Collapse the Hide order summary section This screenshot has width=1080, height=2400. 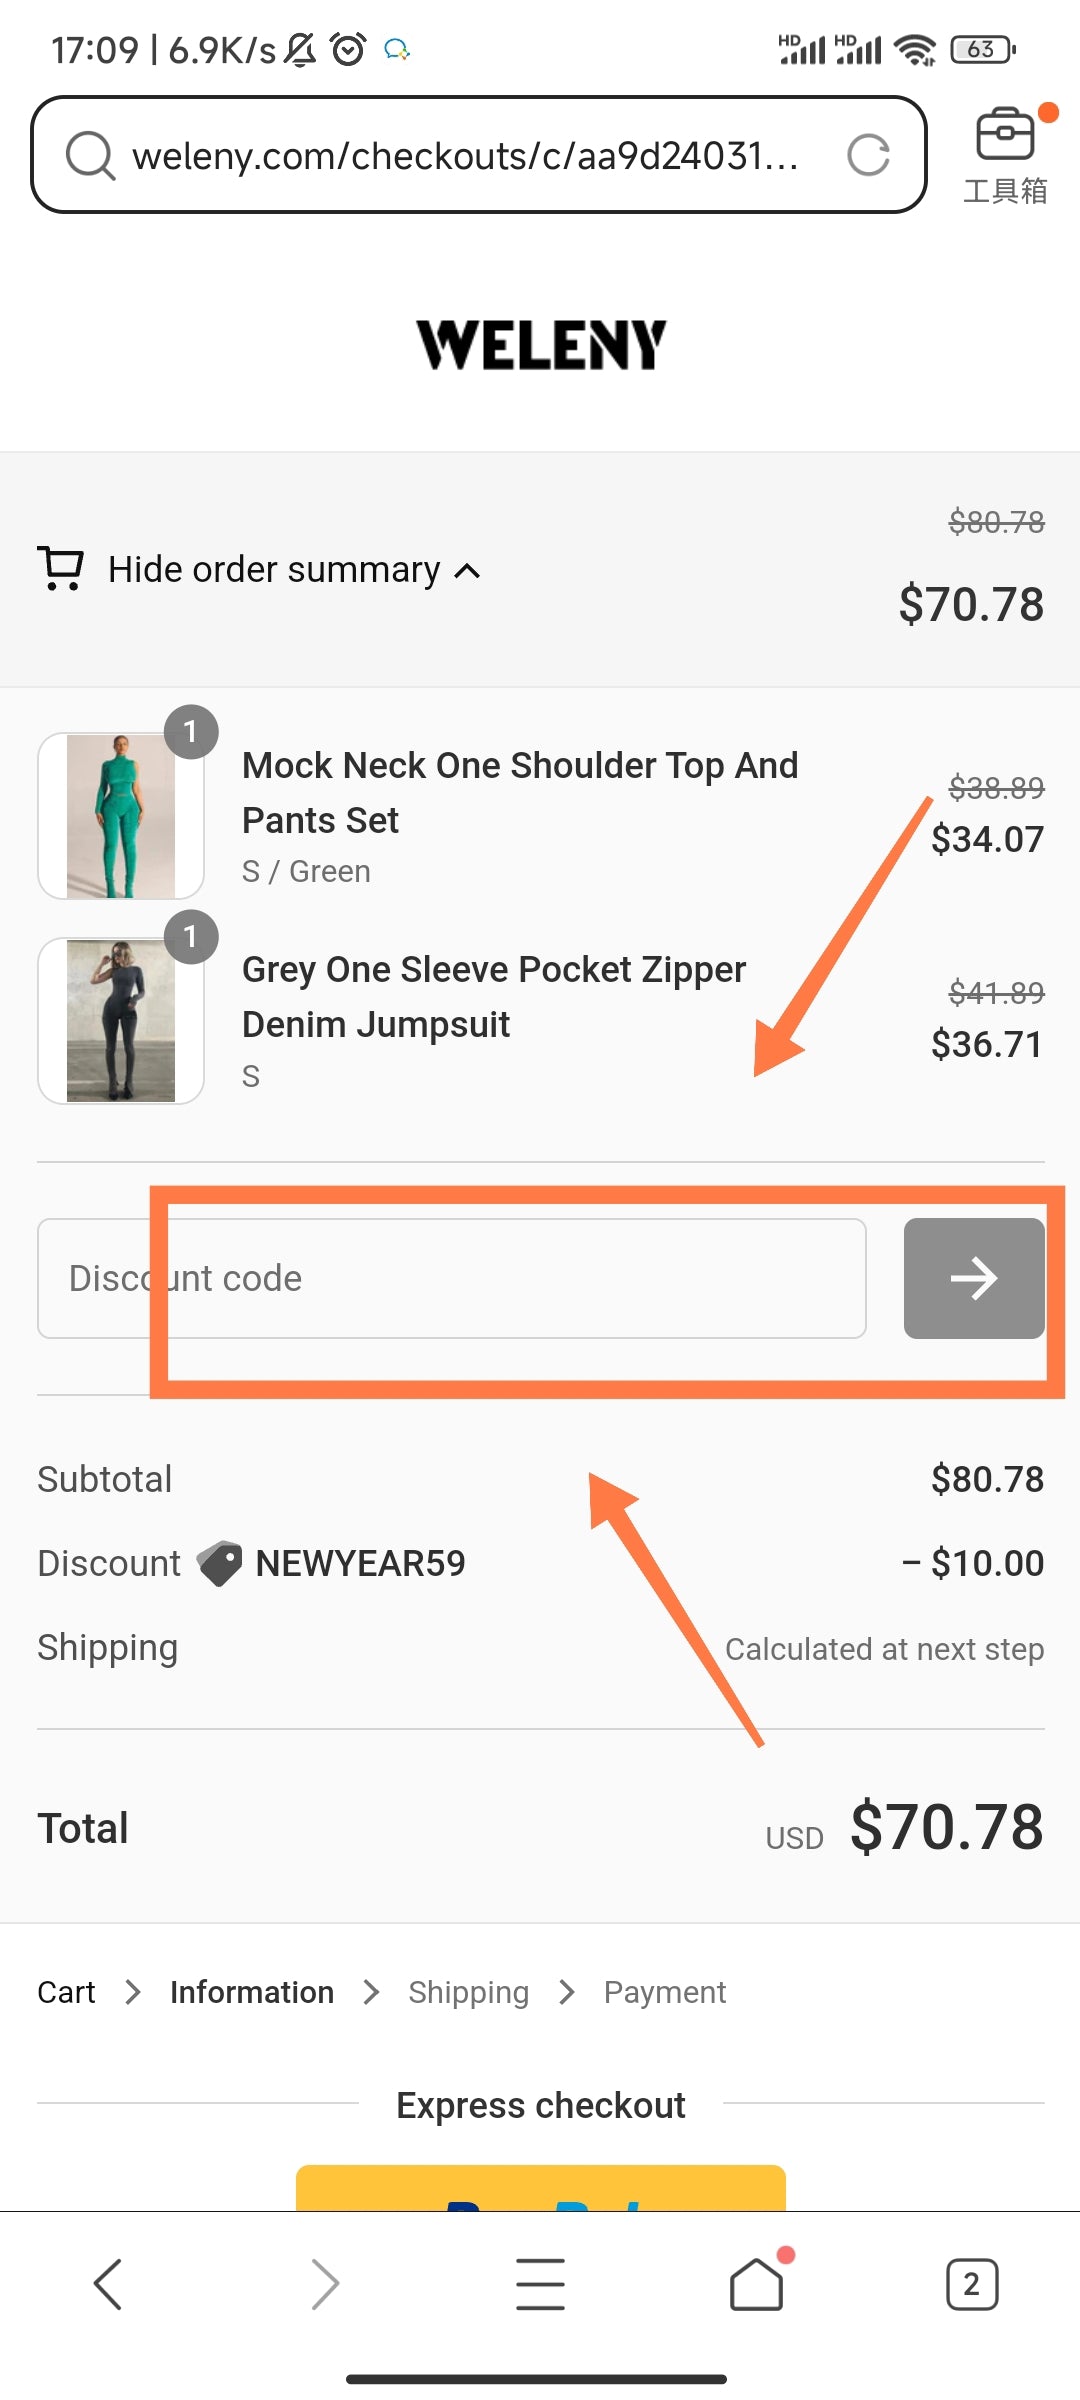(x=274, y=570)
